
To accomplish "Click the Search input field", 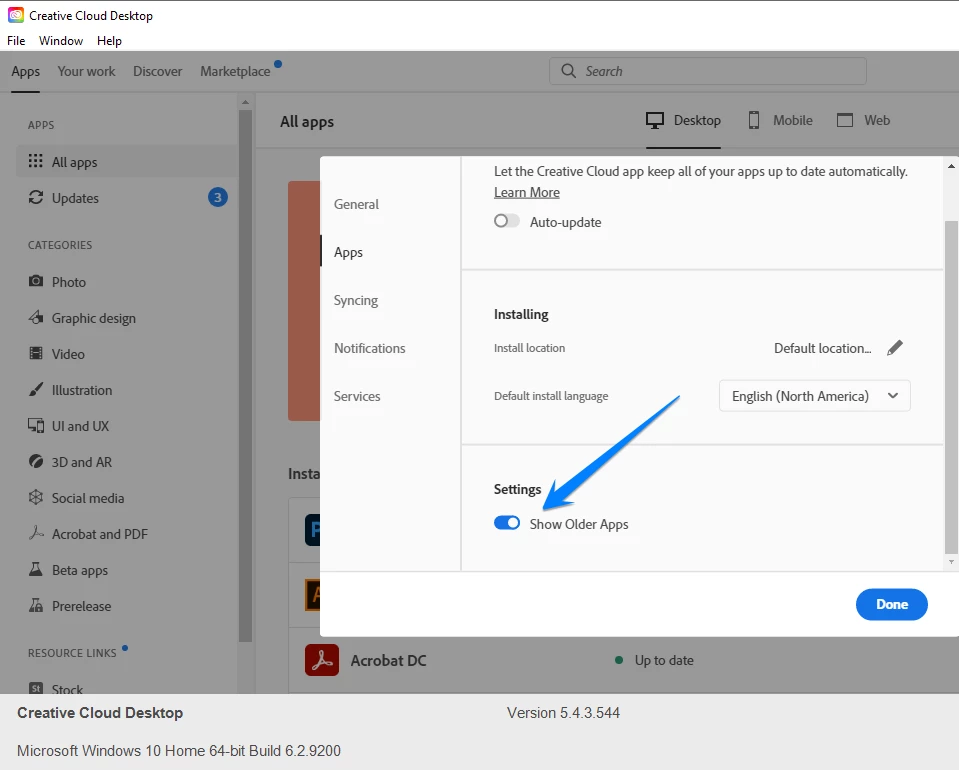I will pyautogui.click(x=708, y=71).
